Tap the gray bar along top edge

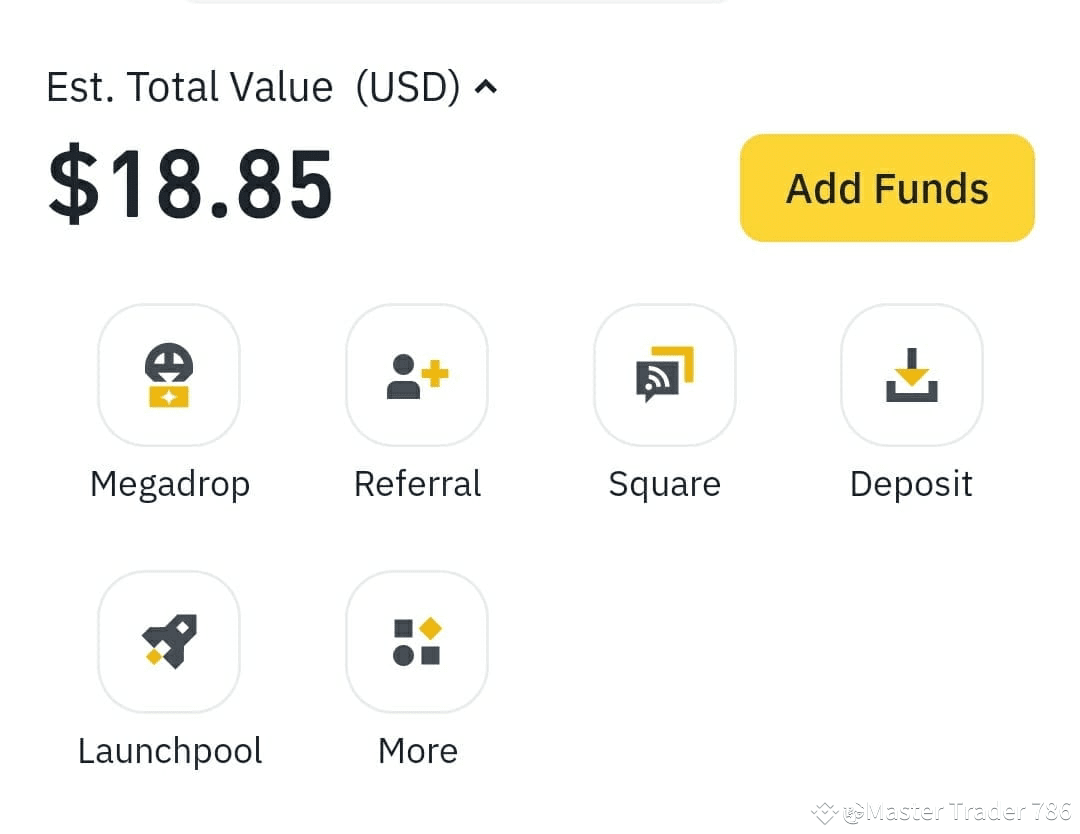456,1
